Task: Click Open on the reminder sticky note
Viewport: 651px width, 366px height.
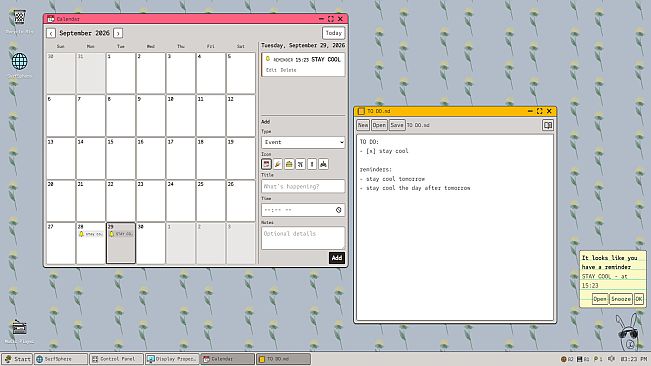Action: click(x=600, y=299)
